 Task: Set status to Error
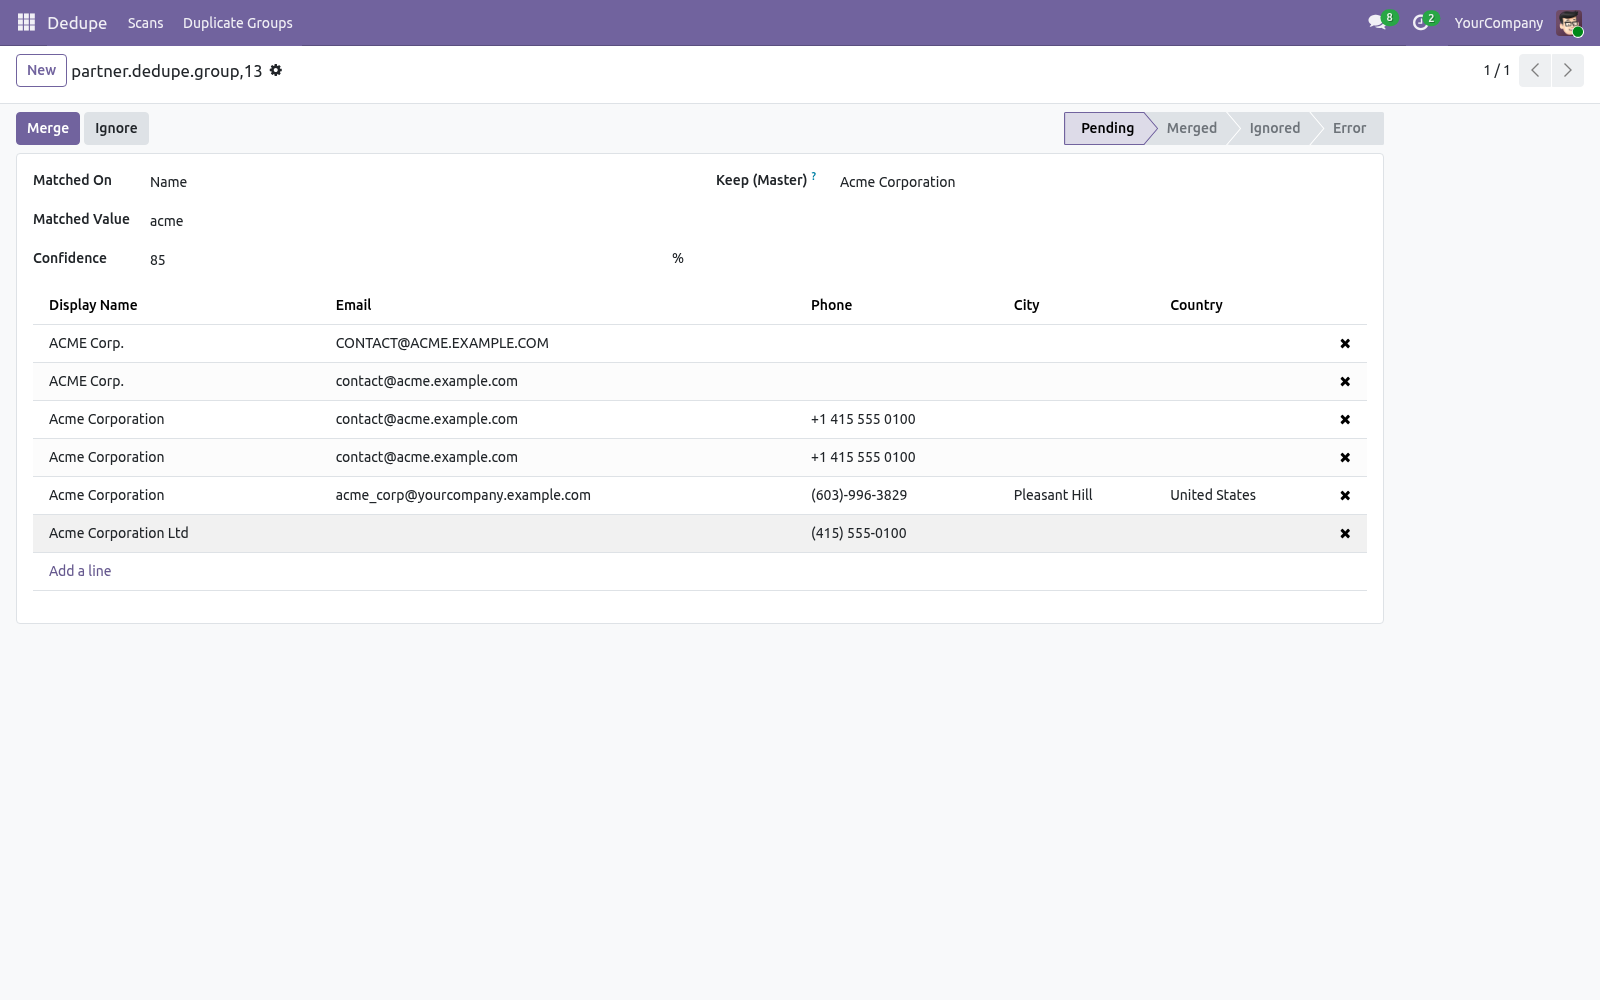[1349, 128]
